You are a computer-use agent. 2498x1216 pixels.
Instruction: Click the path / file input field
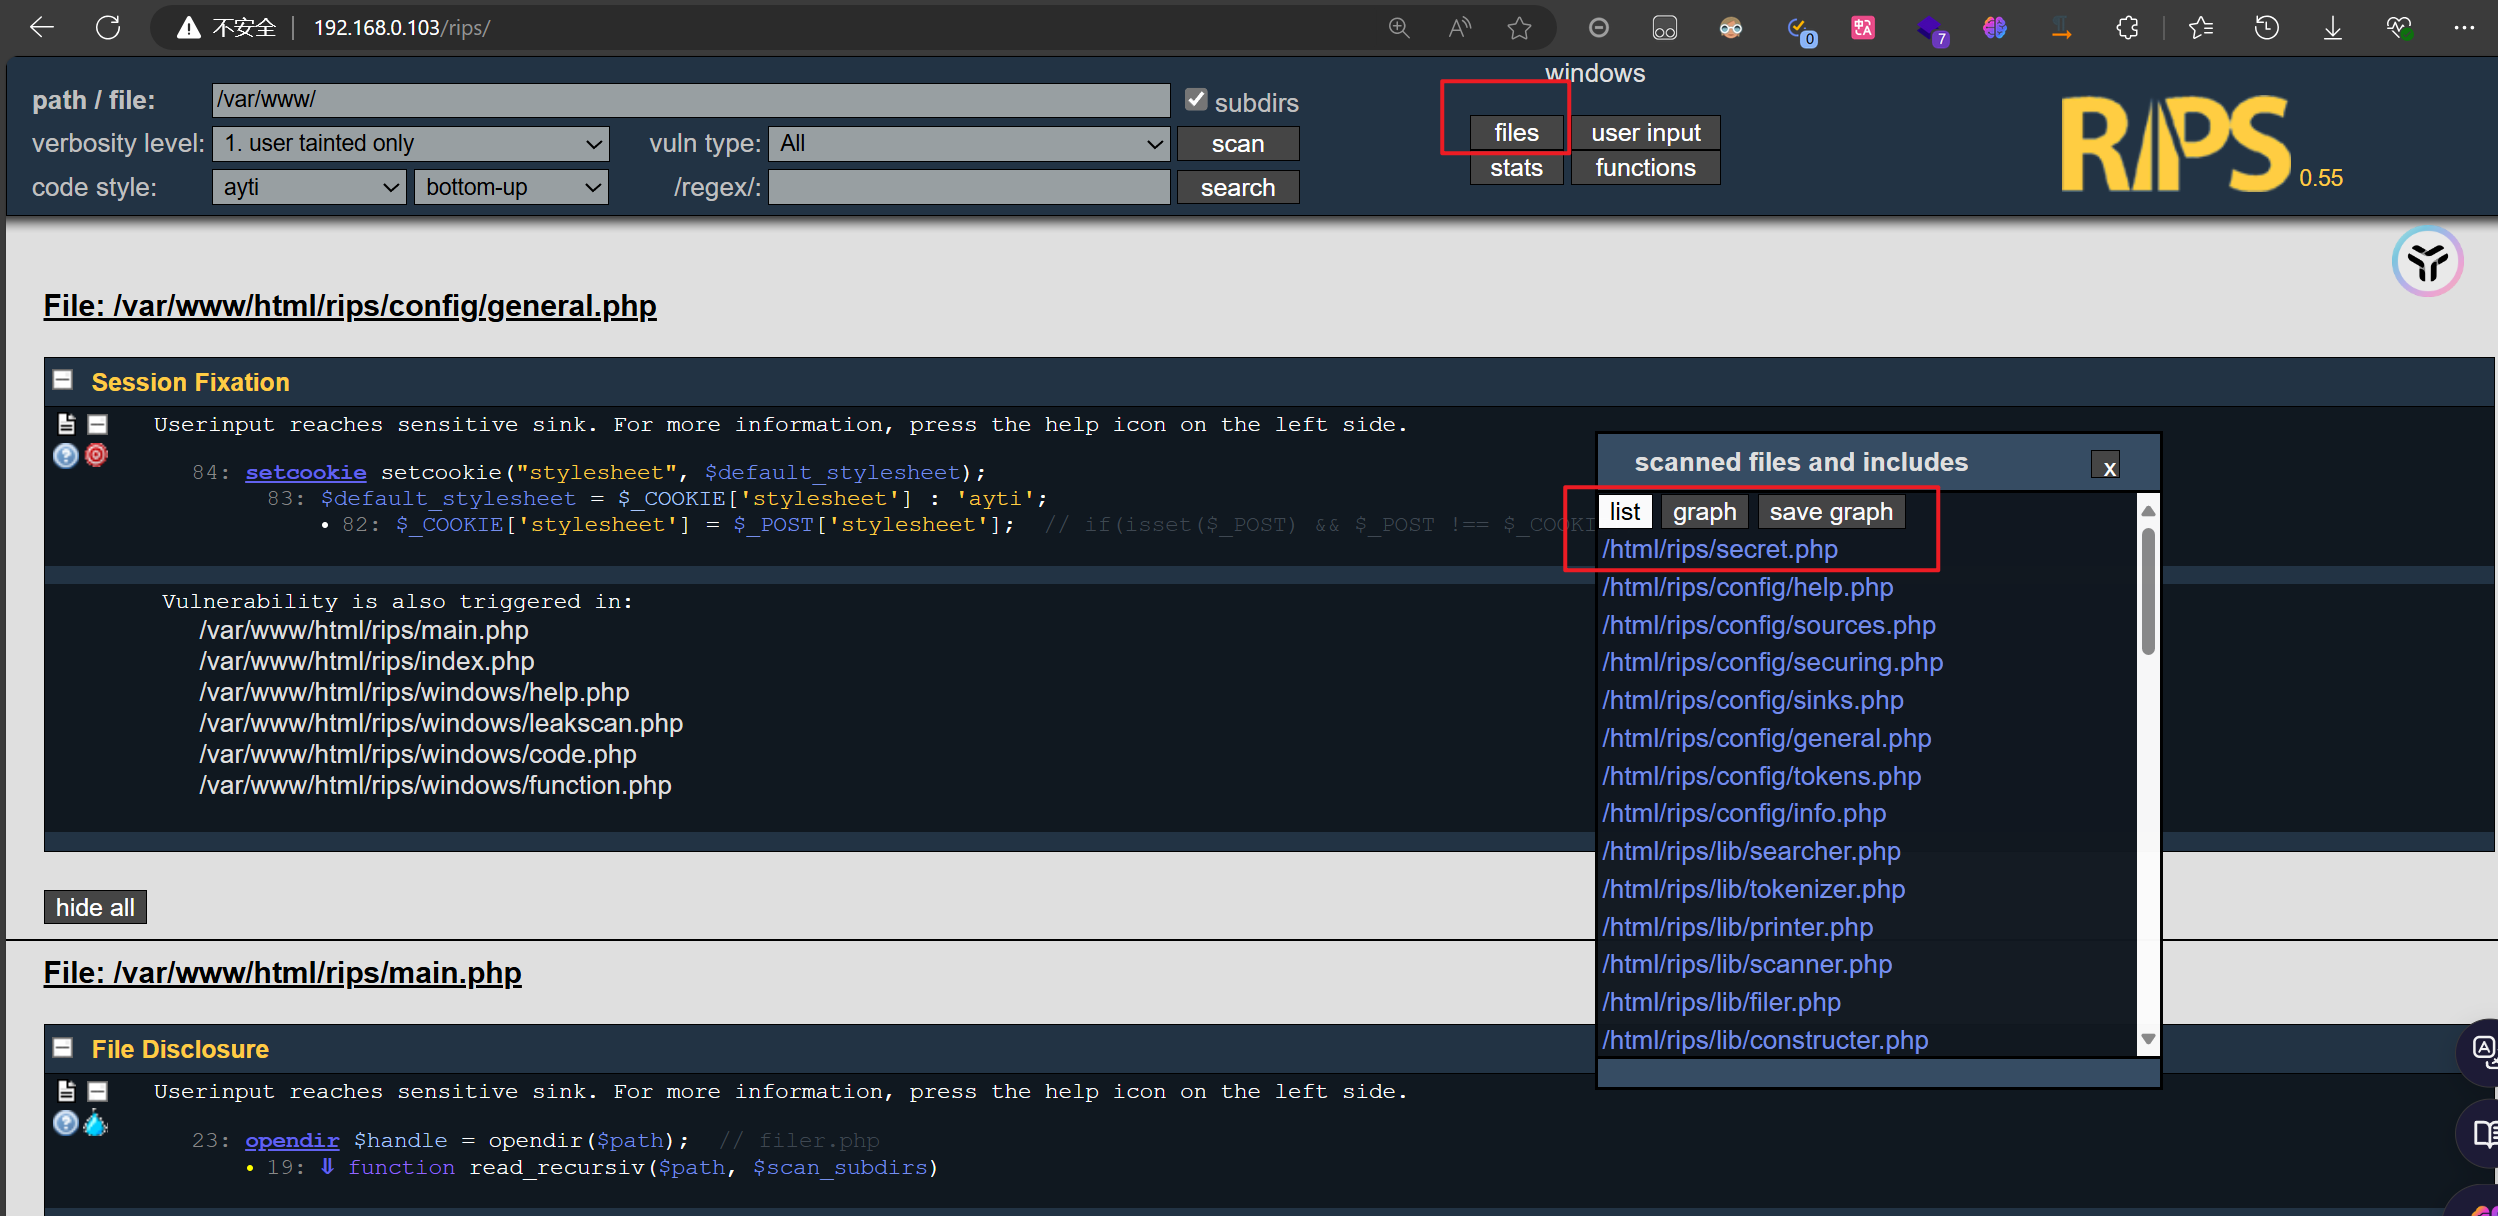click(x=691, y=99)
